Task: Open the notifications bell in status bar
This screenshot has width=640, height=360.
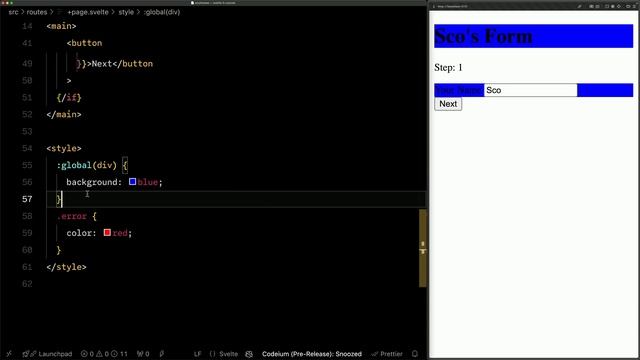Action: coord(415,354)
